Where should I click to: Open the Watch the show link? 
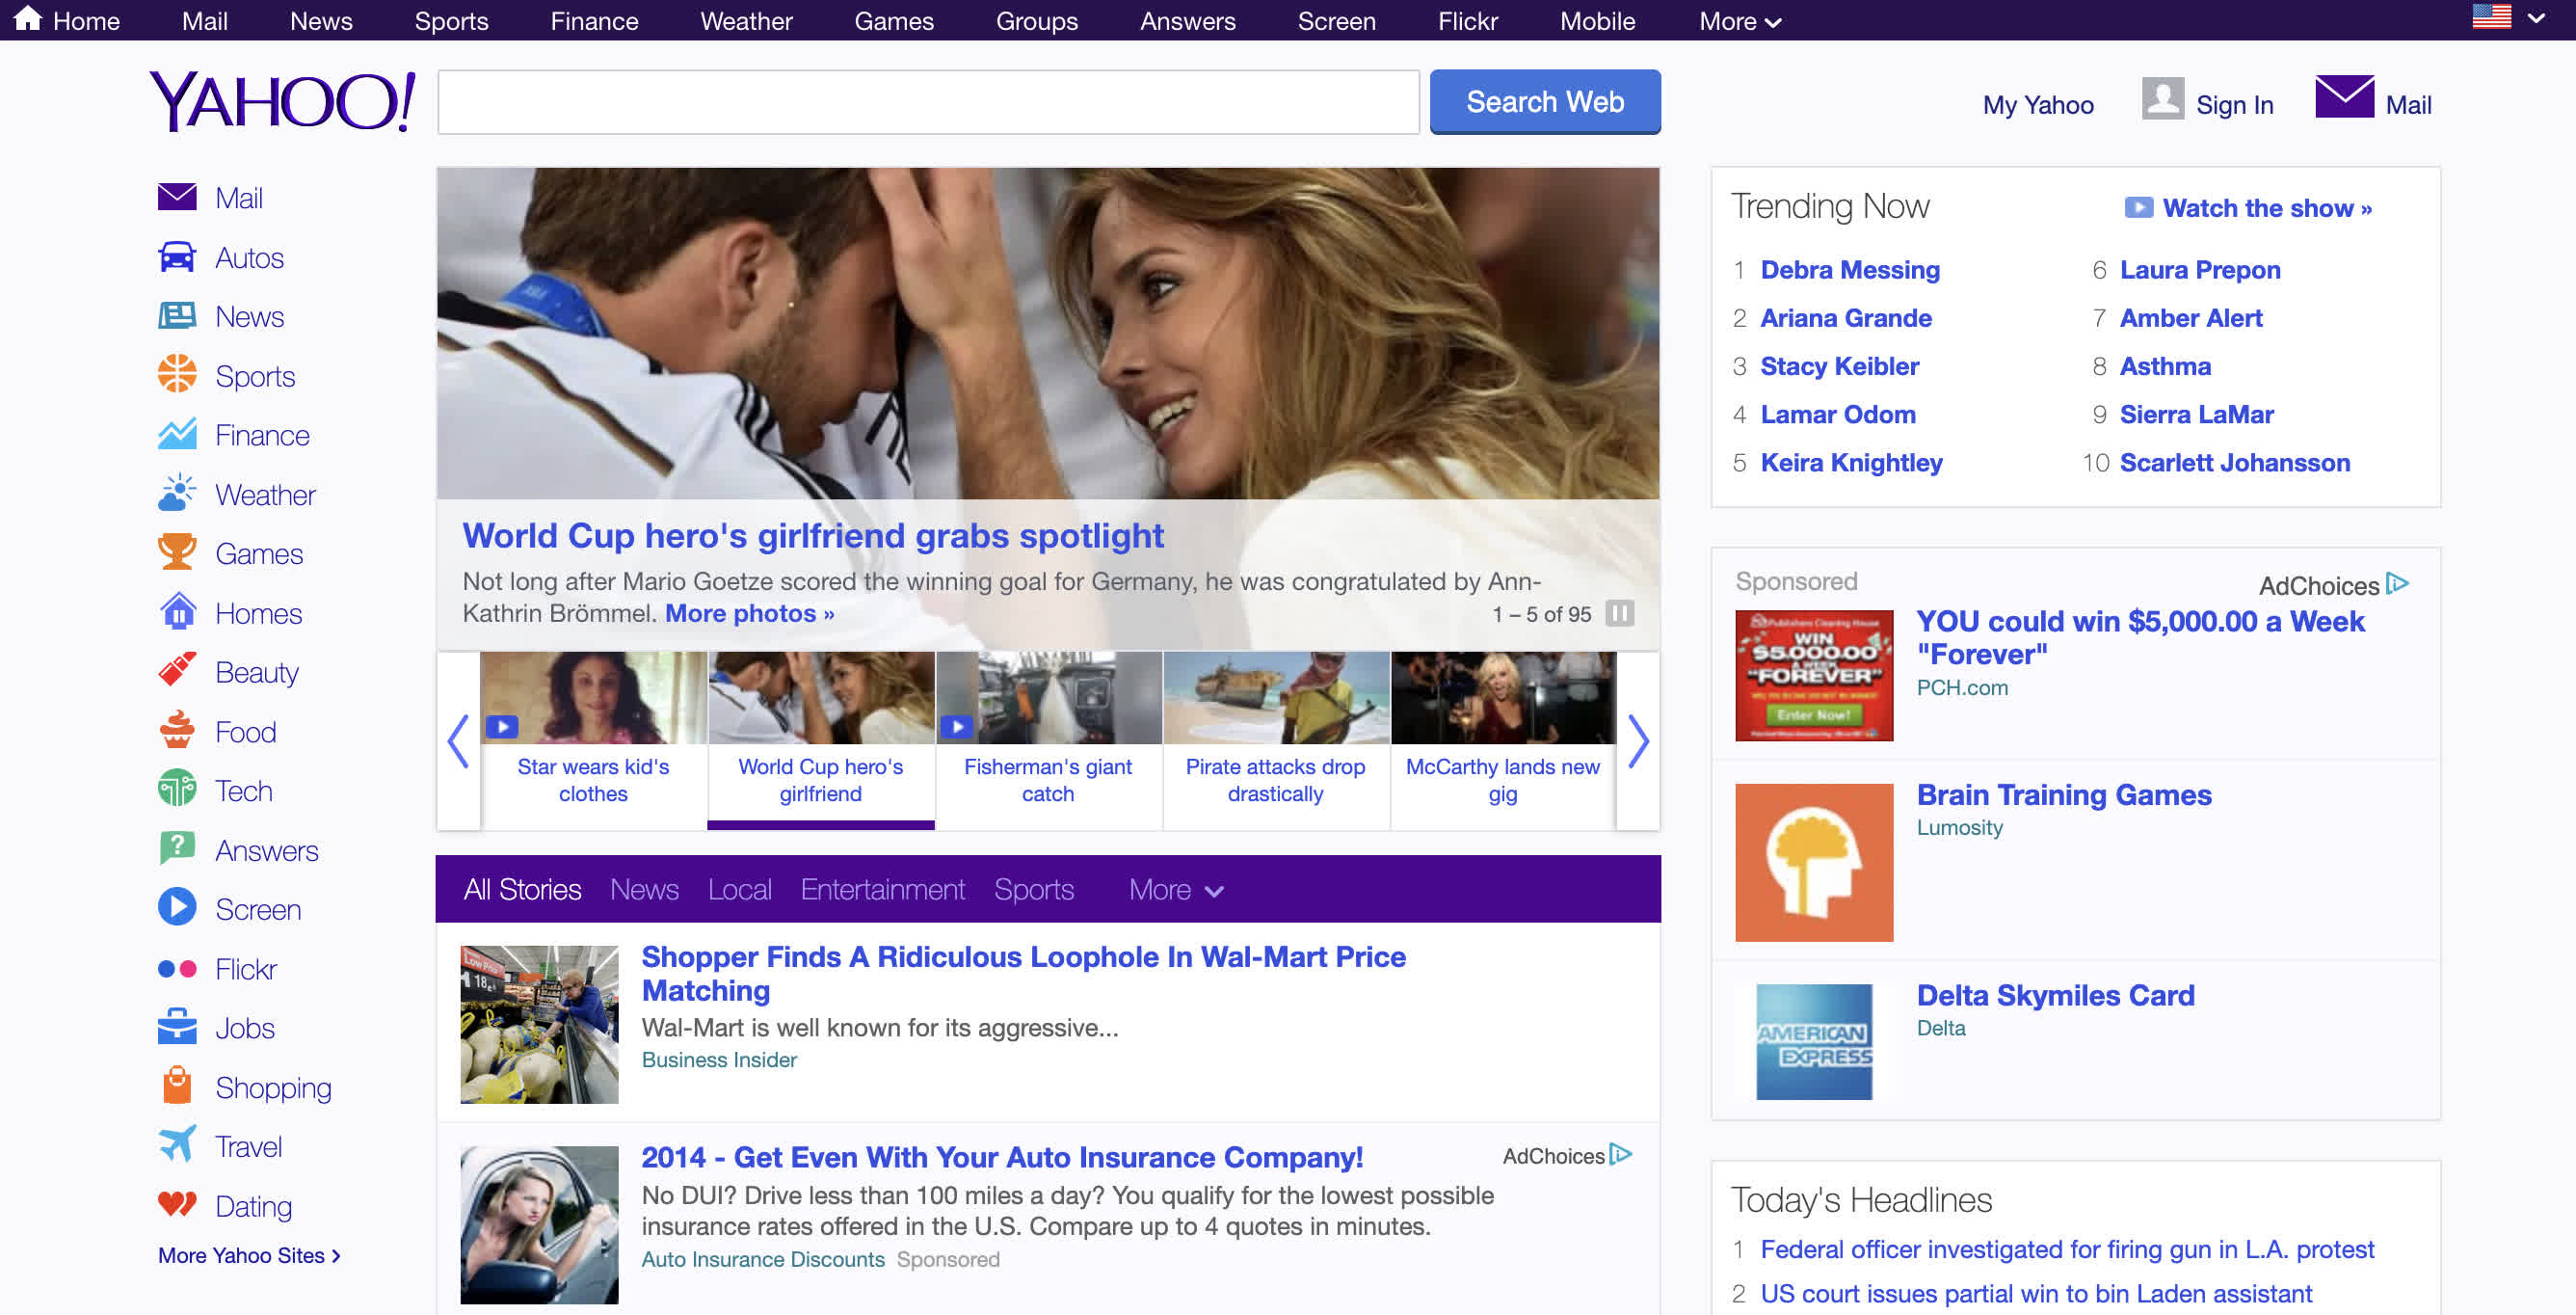coord(2266,208)
